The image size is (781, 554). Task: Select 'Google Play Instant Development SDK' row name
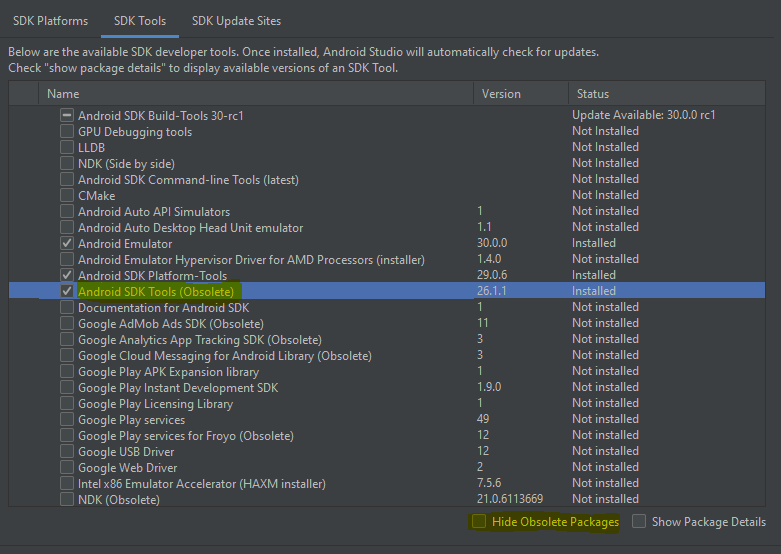coord(178,388)
